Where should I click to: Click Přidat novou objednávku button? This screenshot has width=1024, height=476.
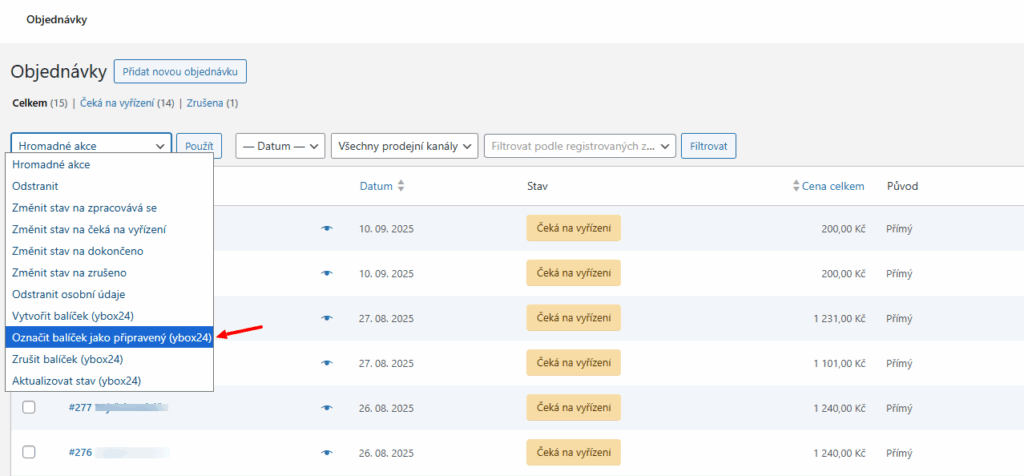[x=180, y=71]
